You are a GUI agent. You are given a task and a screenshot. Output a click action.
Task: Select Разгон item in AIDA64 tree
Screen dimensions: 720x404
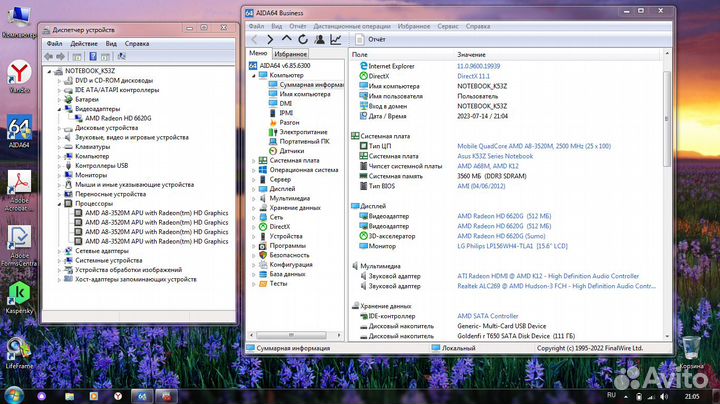coord(289,123)
